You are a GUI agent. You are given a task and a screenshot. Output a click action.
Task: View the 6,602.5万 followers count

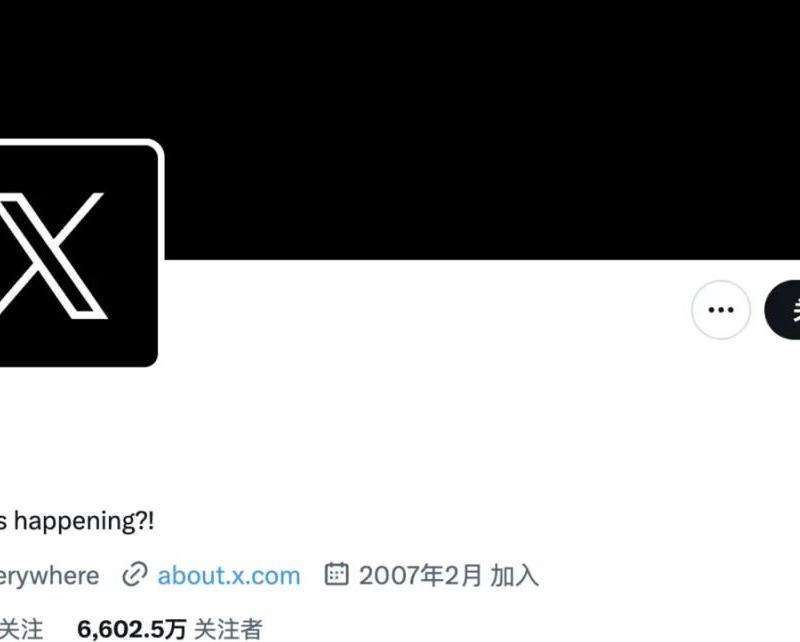pos(132,629)
